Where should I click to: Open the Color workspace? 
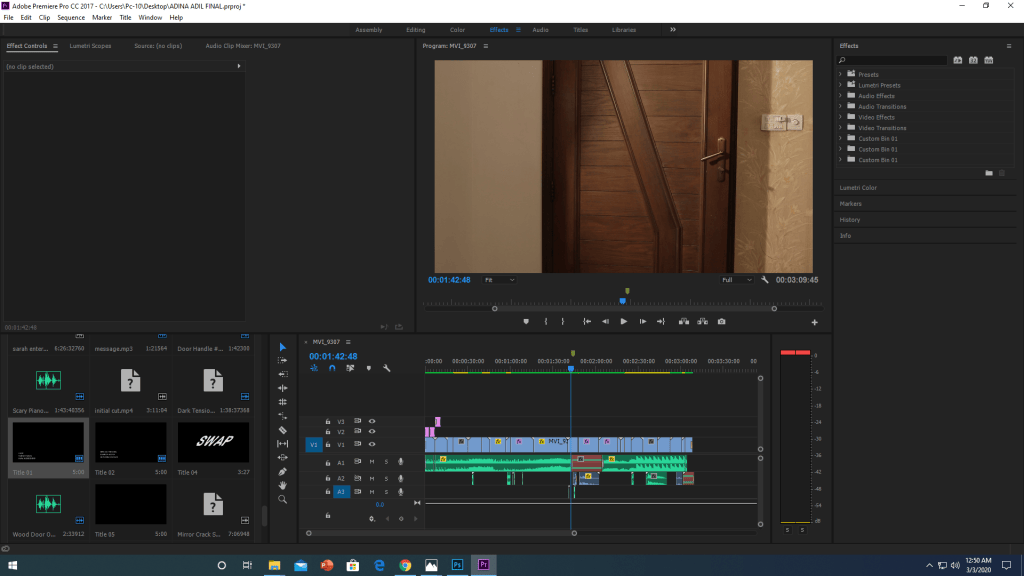(x=457, y=29)
